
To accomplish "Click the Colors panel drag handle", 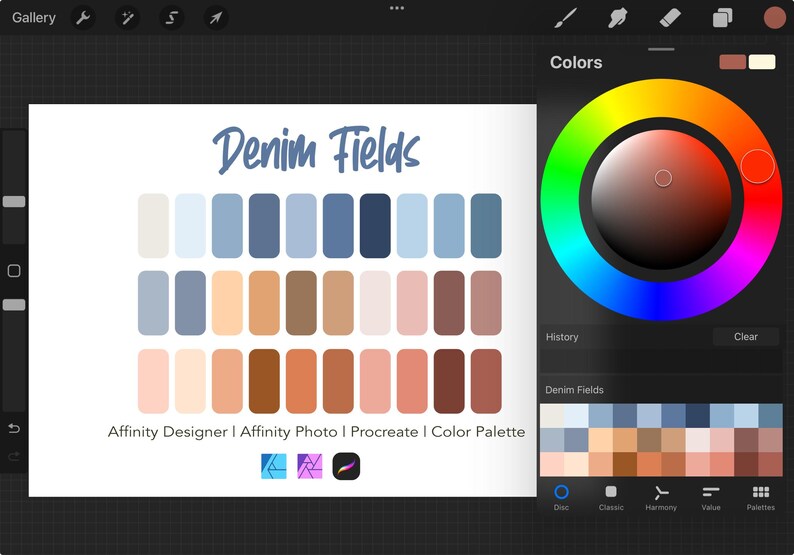I will (661, 49).
